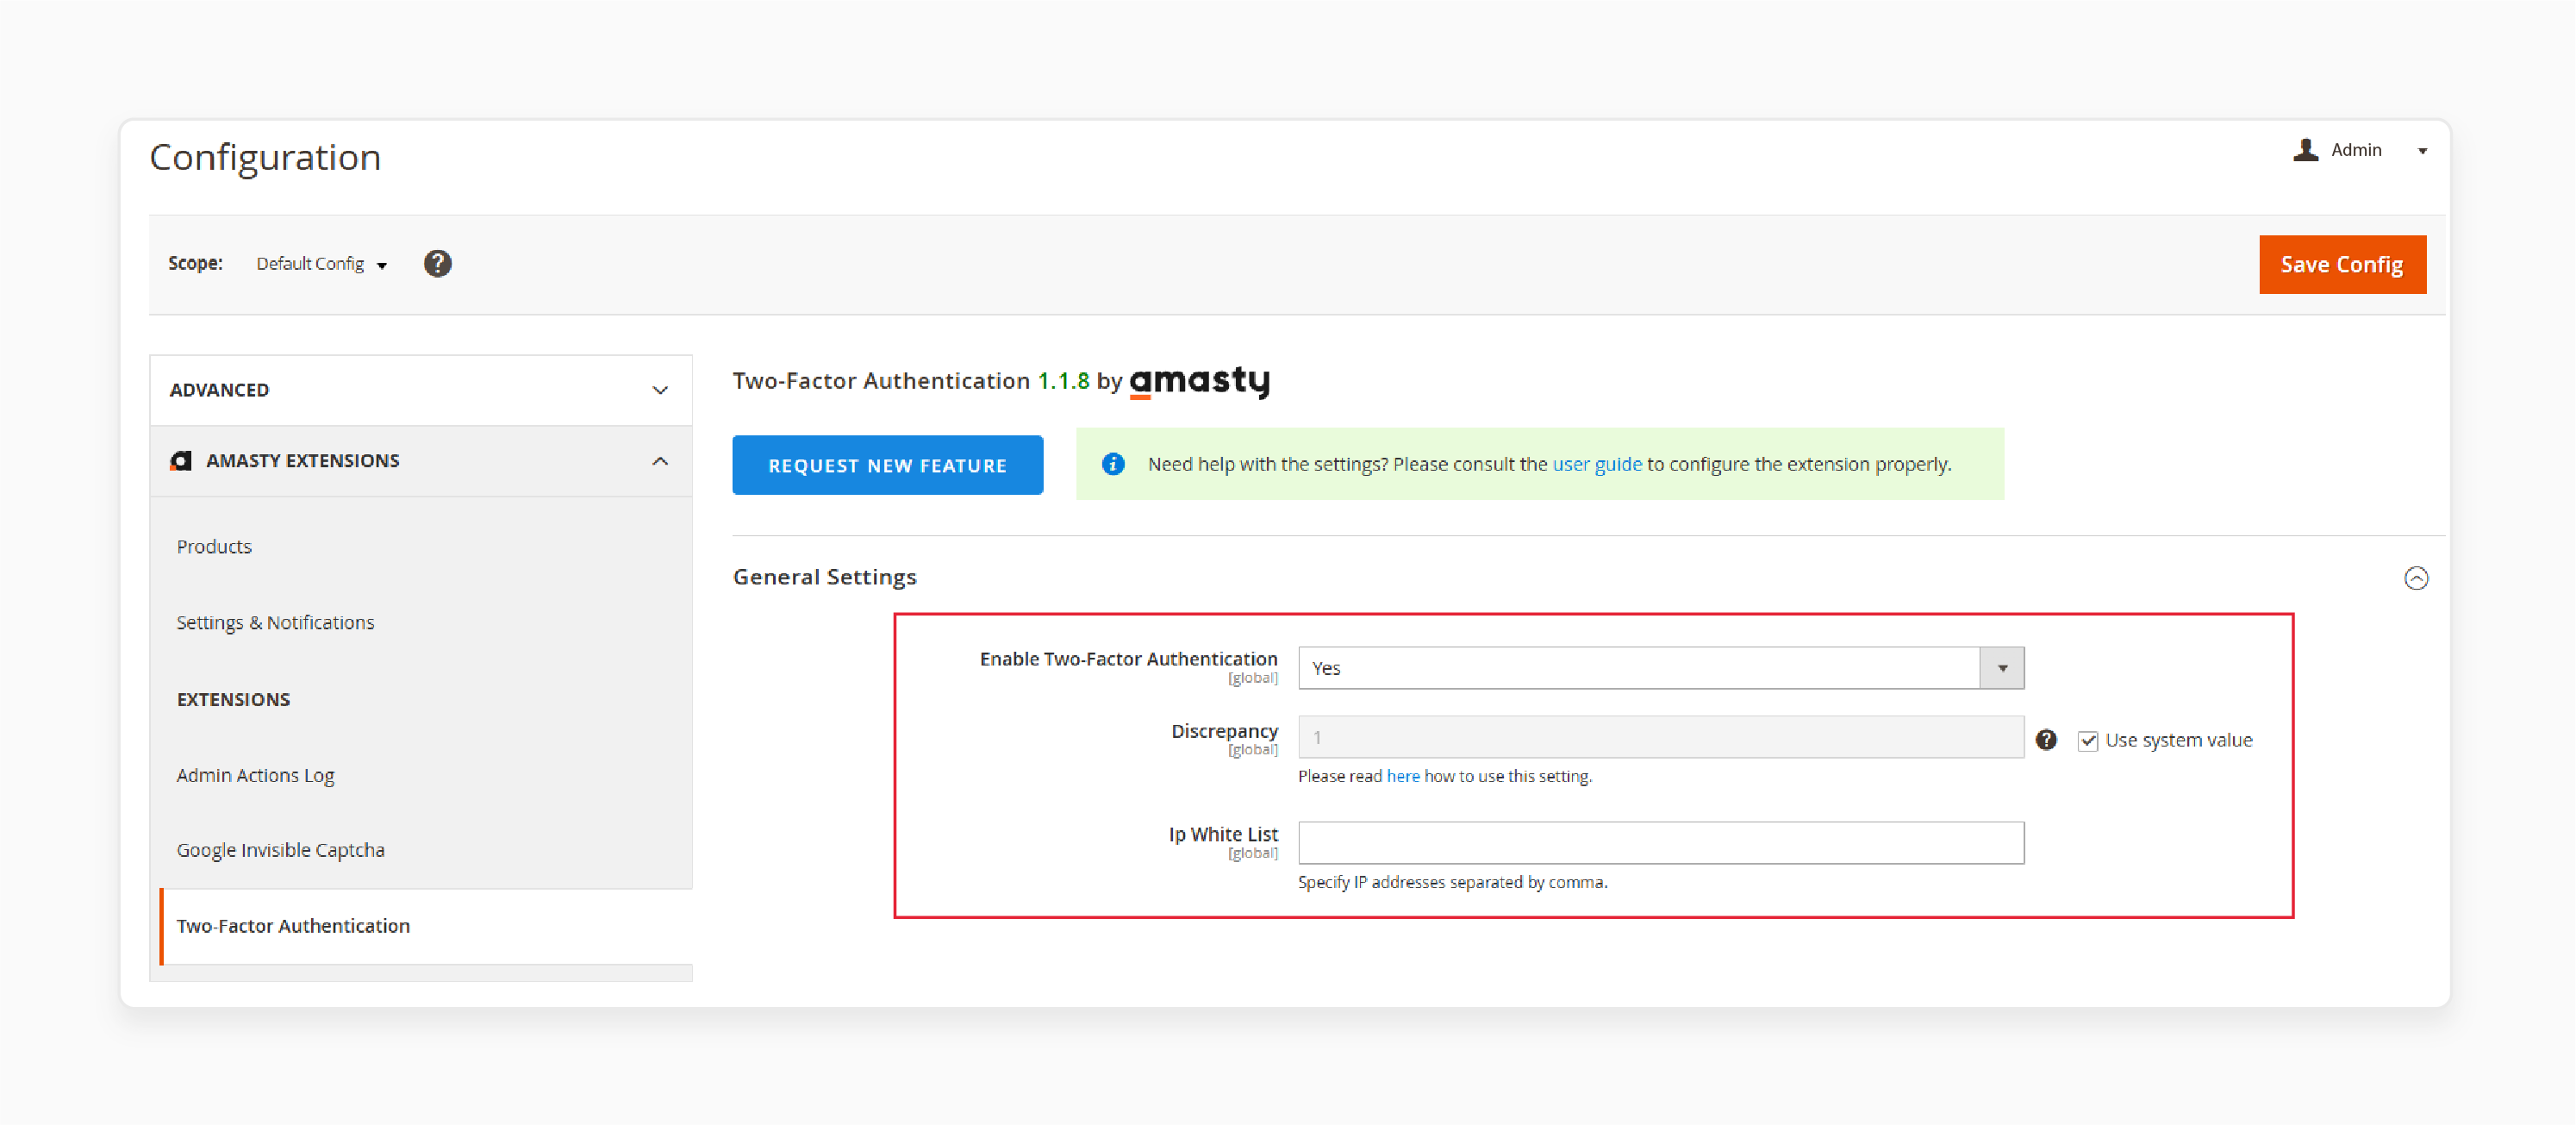This screenshot has width=2576, height=1125.
Task: Open Settings & Notifications item
Action: coord(275,623)
